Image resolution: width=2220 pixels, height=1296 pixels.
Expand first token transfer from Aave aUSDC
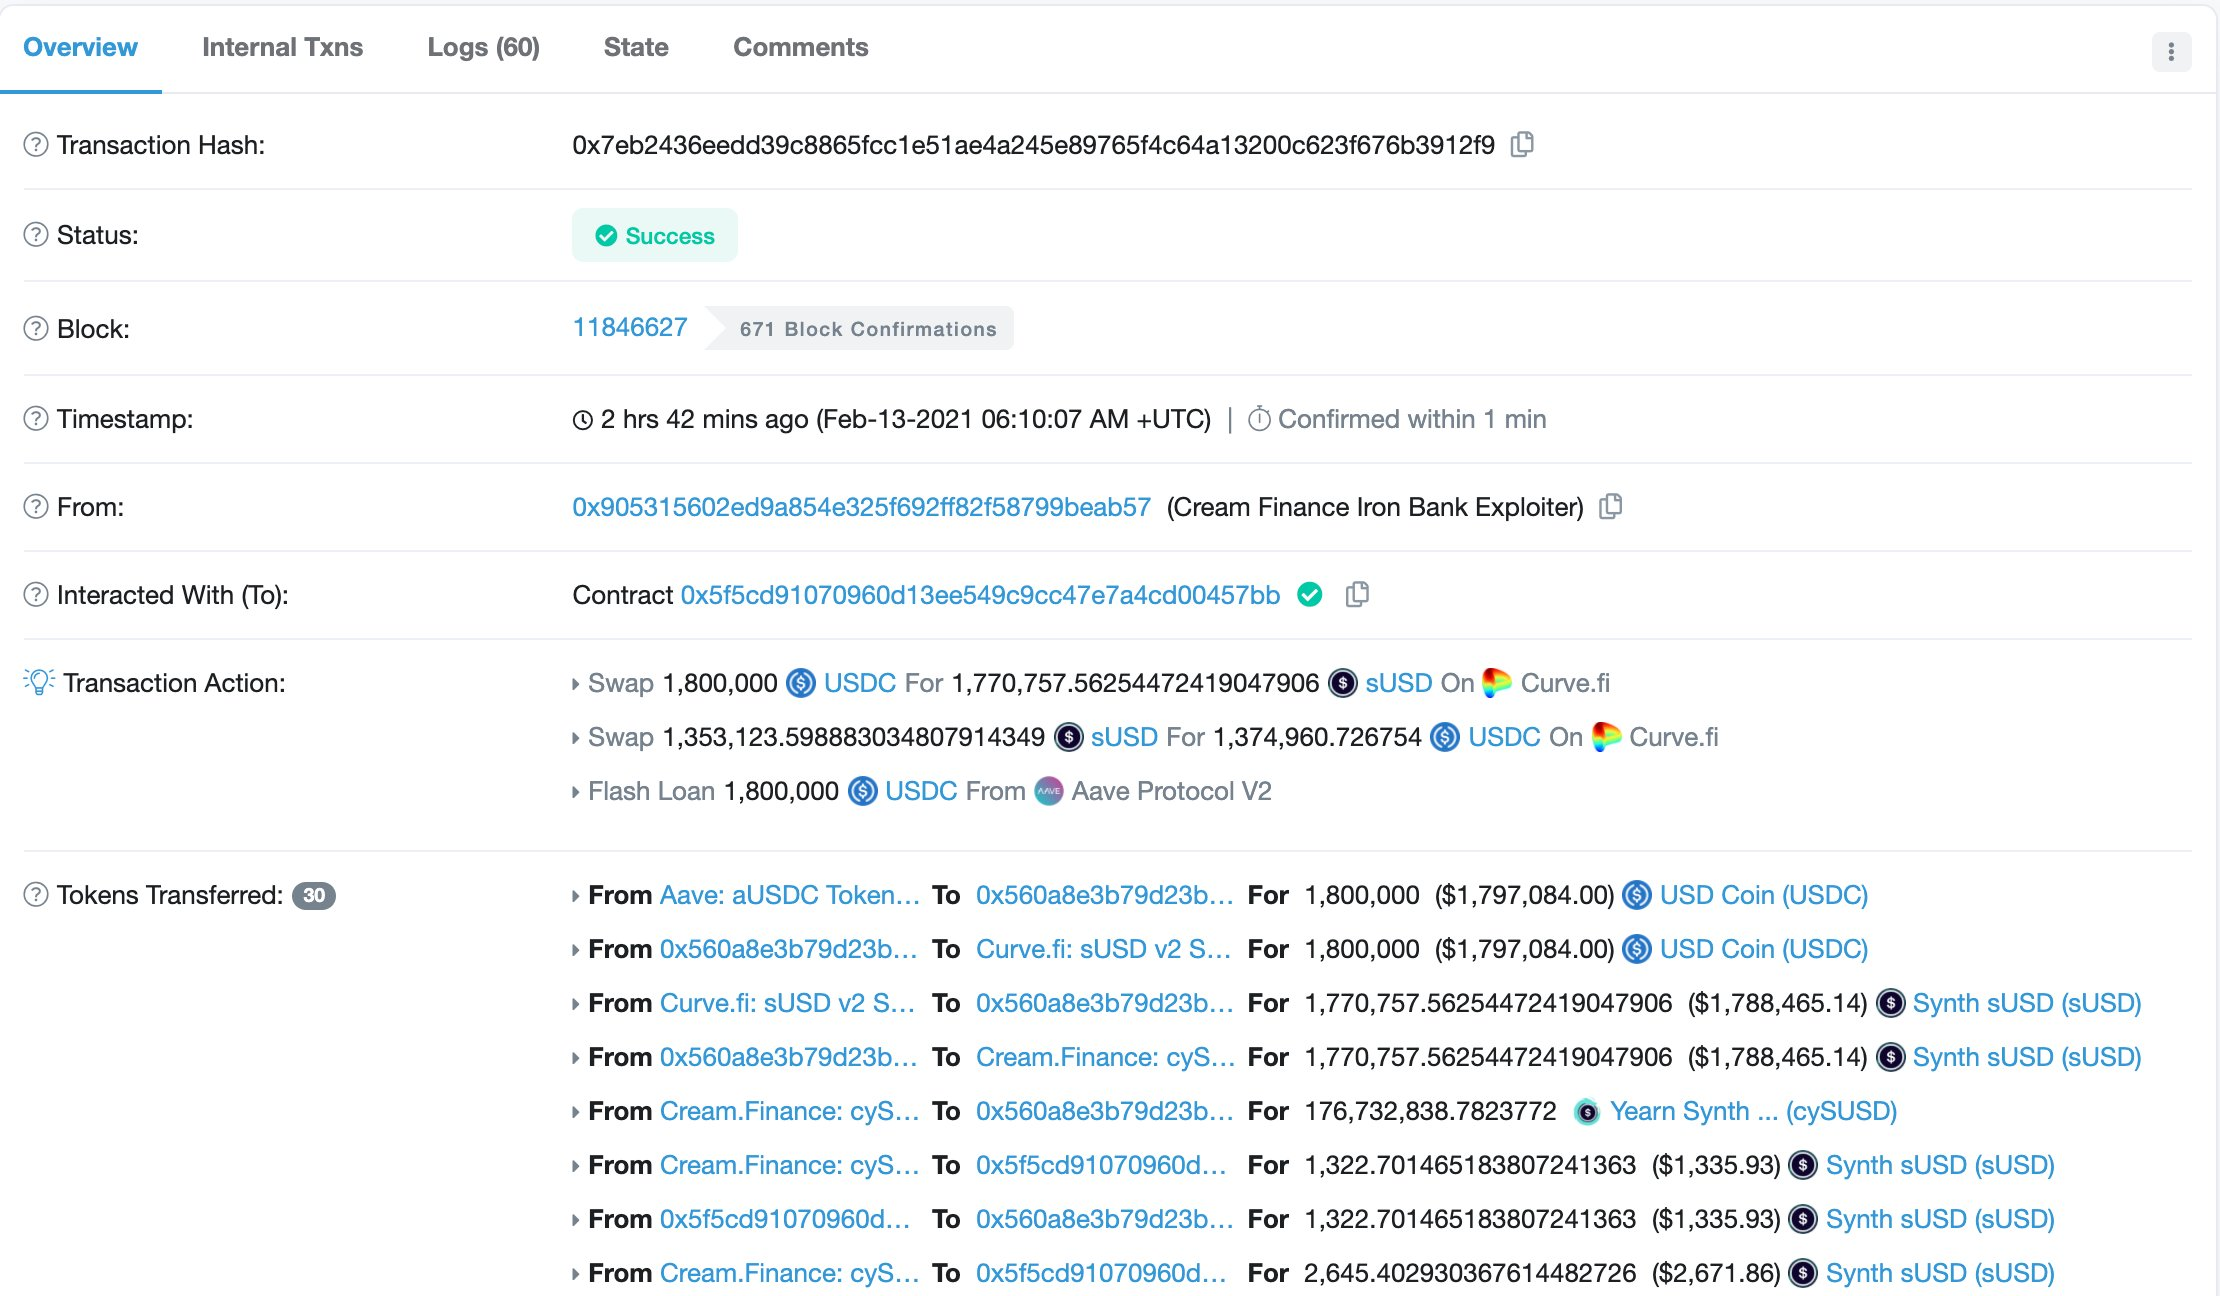point(575,896)
